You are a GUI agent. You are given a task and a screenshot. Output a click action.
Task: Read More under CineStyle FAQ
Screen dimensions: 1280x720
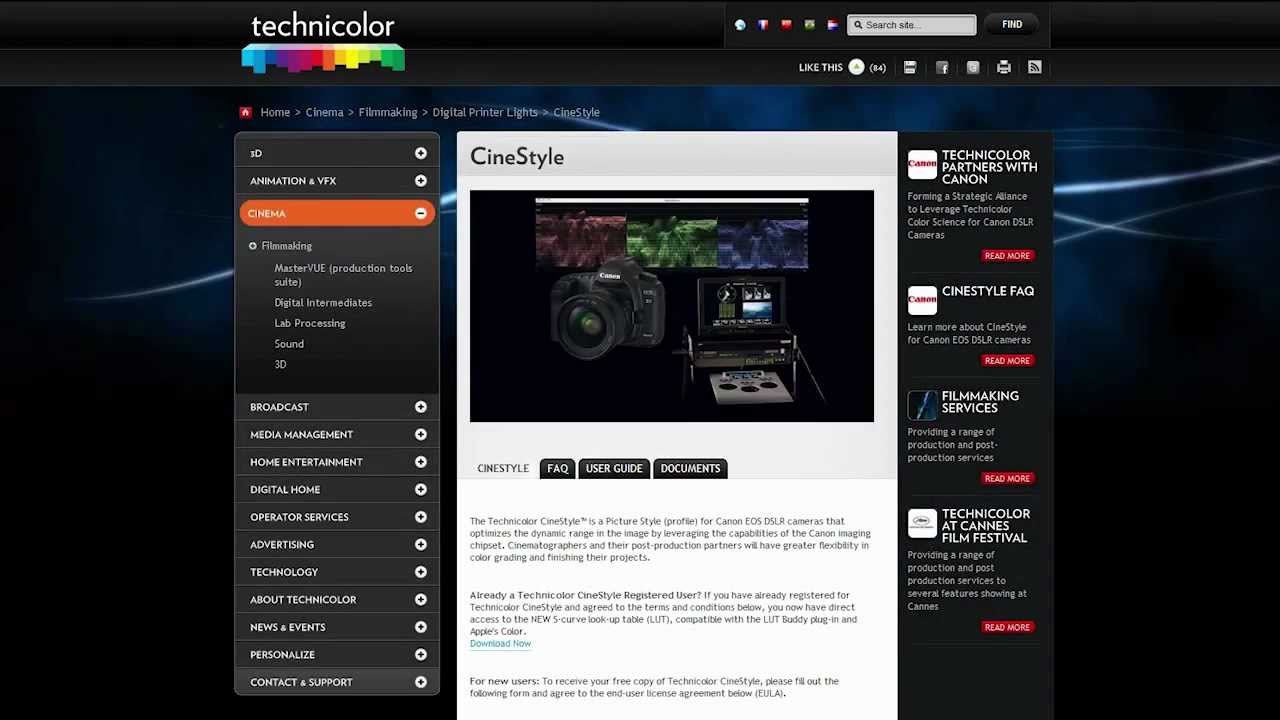click(x=1007, y=361)
